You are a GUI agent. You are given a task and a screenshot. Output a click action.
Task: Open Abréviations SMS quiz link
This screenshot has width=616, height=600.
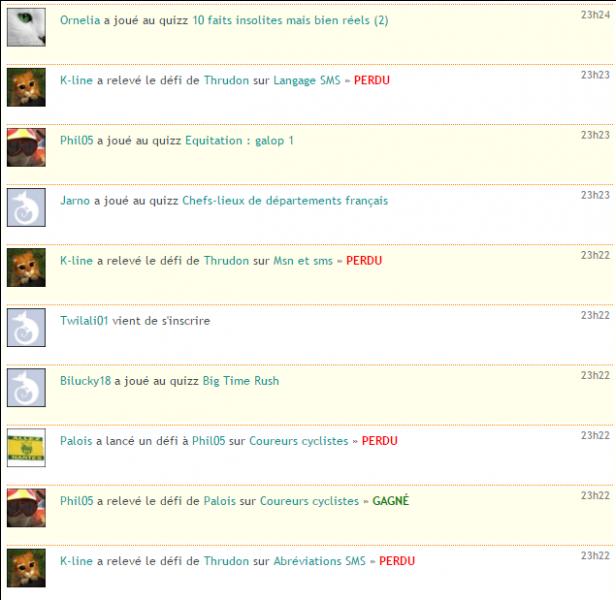point(319,561)
